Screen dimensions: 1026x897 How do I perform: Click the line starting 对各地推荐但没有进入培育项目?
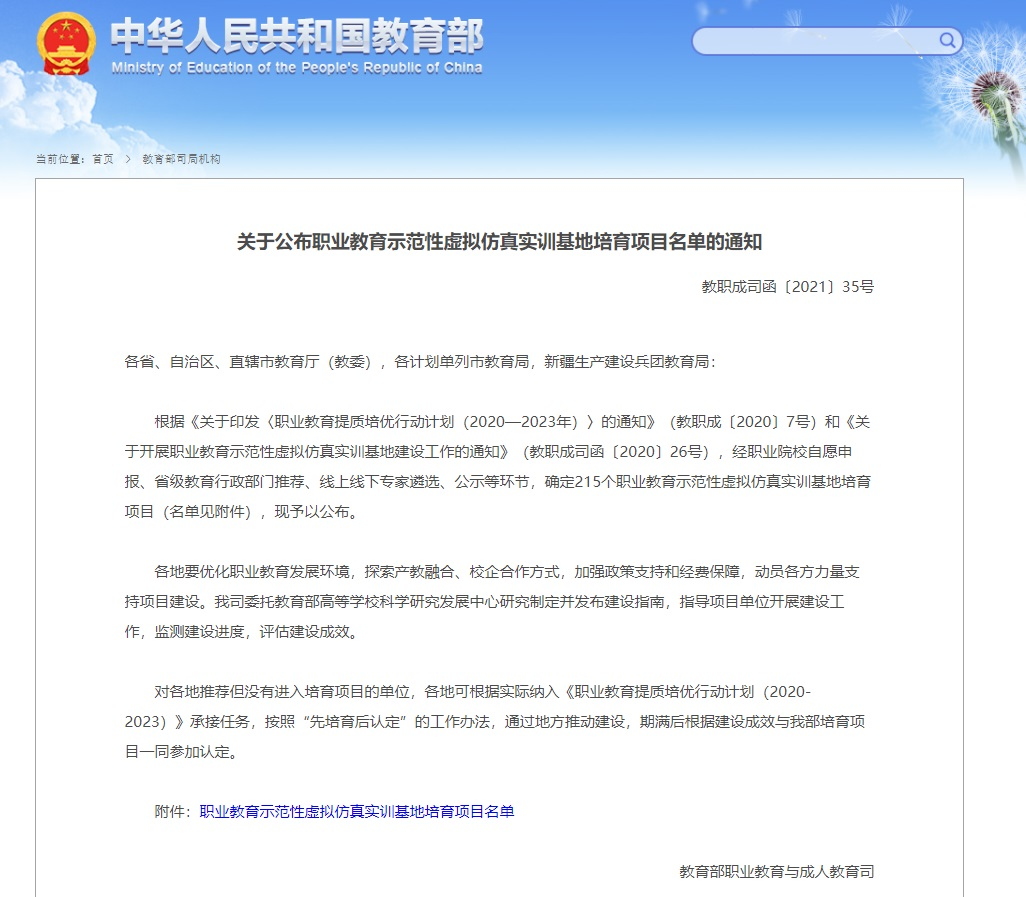click(482, 692)
